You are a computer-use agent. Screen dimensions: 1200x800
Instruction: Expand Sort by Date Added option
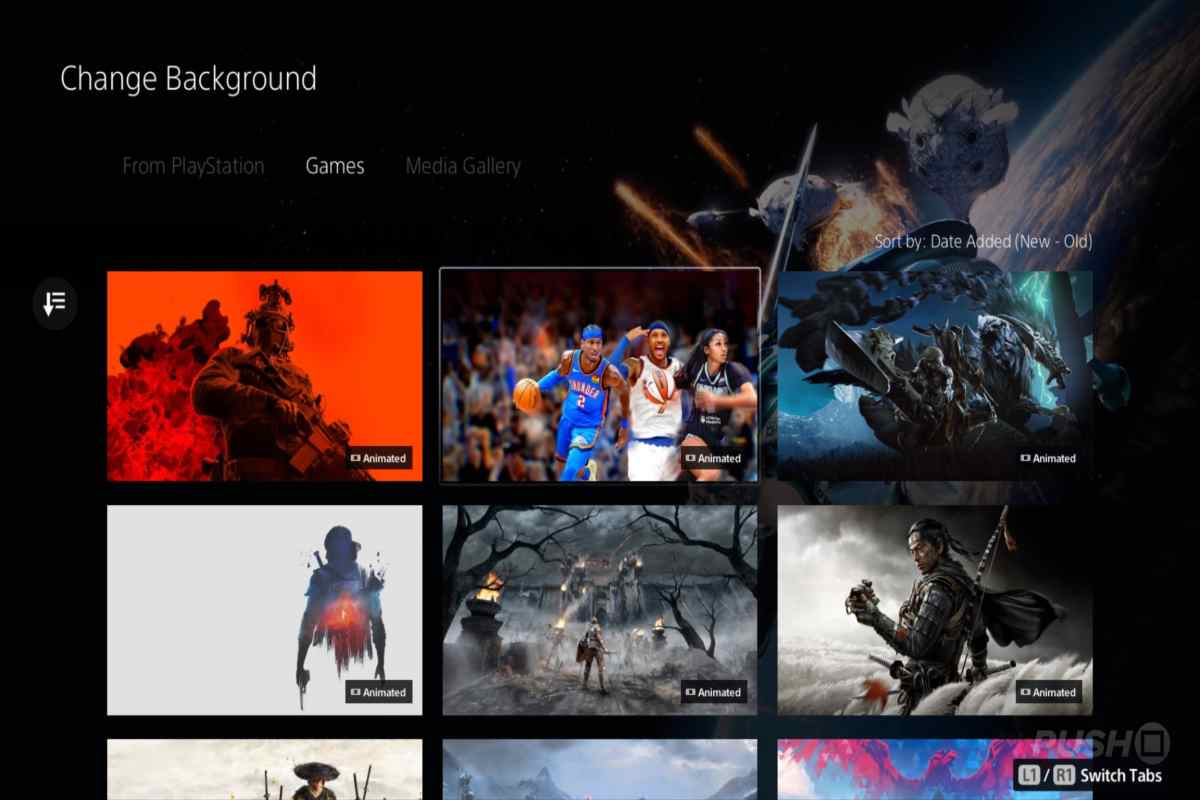point(983,241)
